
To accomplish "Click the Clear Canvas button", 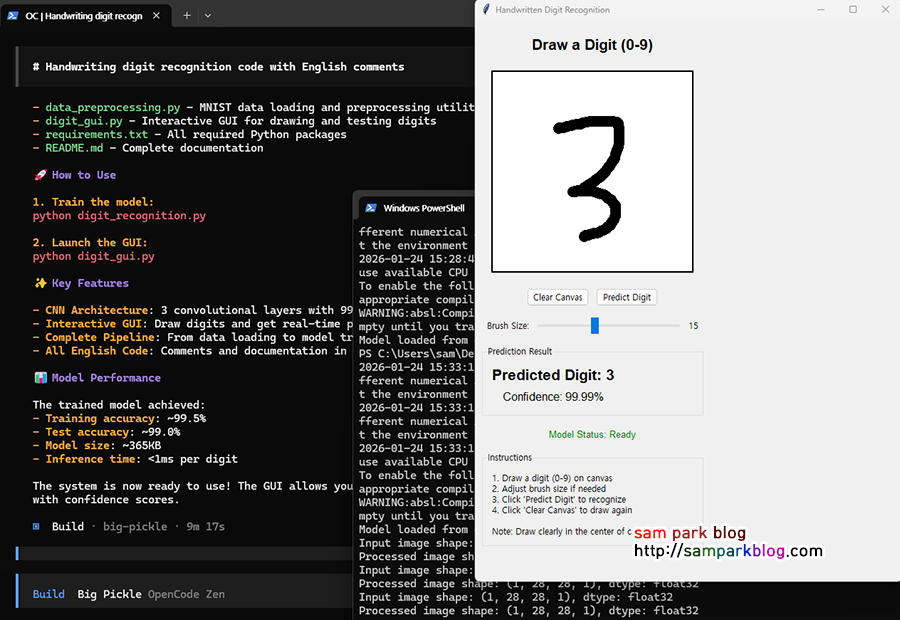I will click(557, 297).
